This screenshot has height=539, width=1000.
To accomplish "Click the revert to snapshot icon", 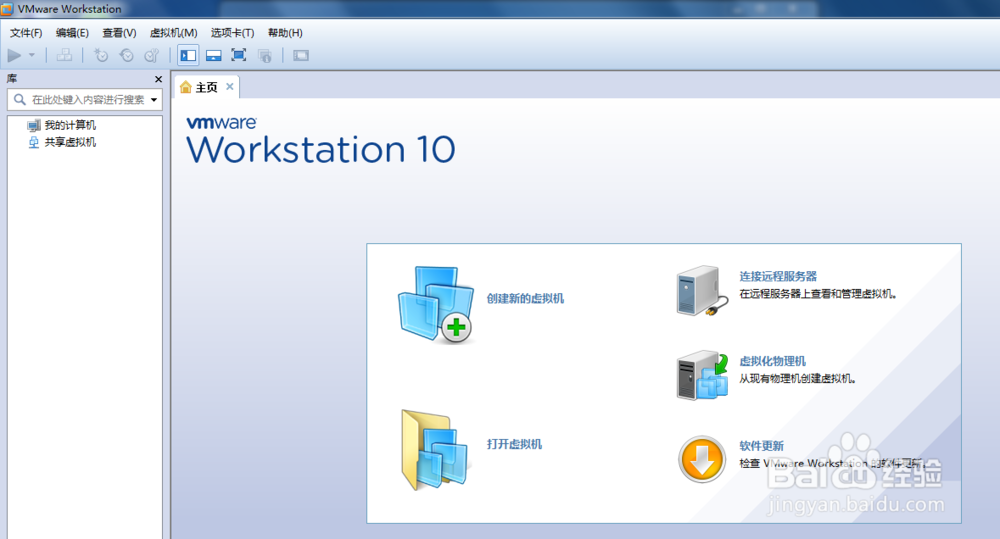I will point(126,55).
